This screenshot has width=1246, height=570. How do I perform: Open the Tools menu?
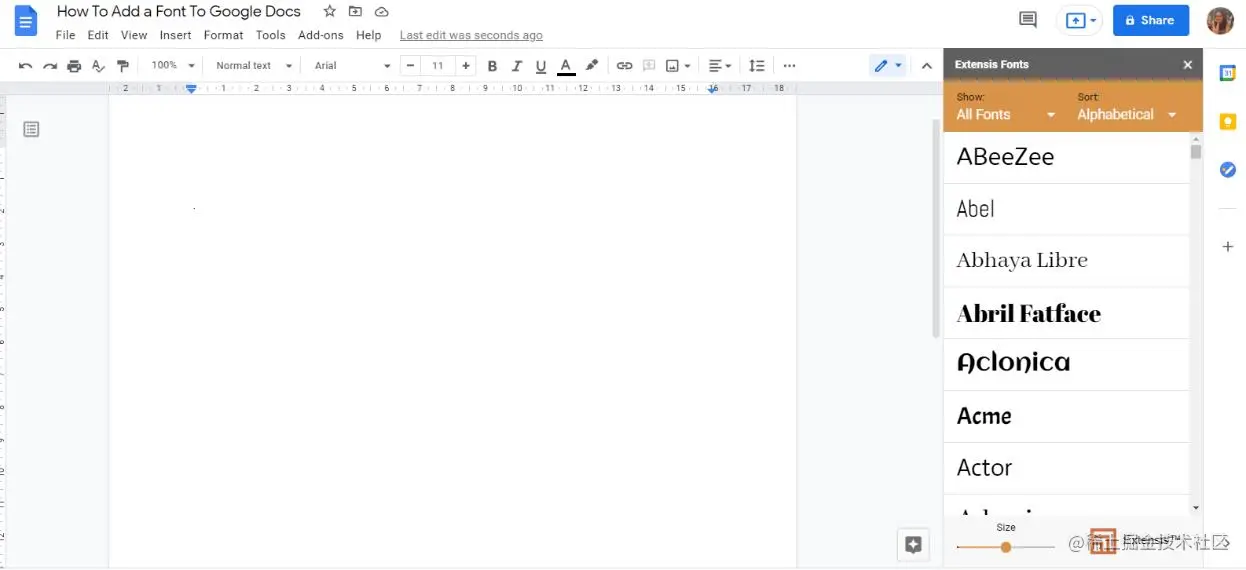point(271,35)
